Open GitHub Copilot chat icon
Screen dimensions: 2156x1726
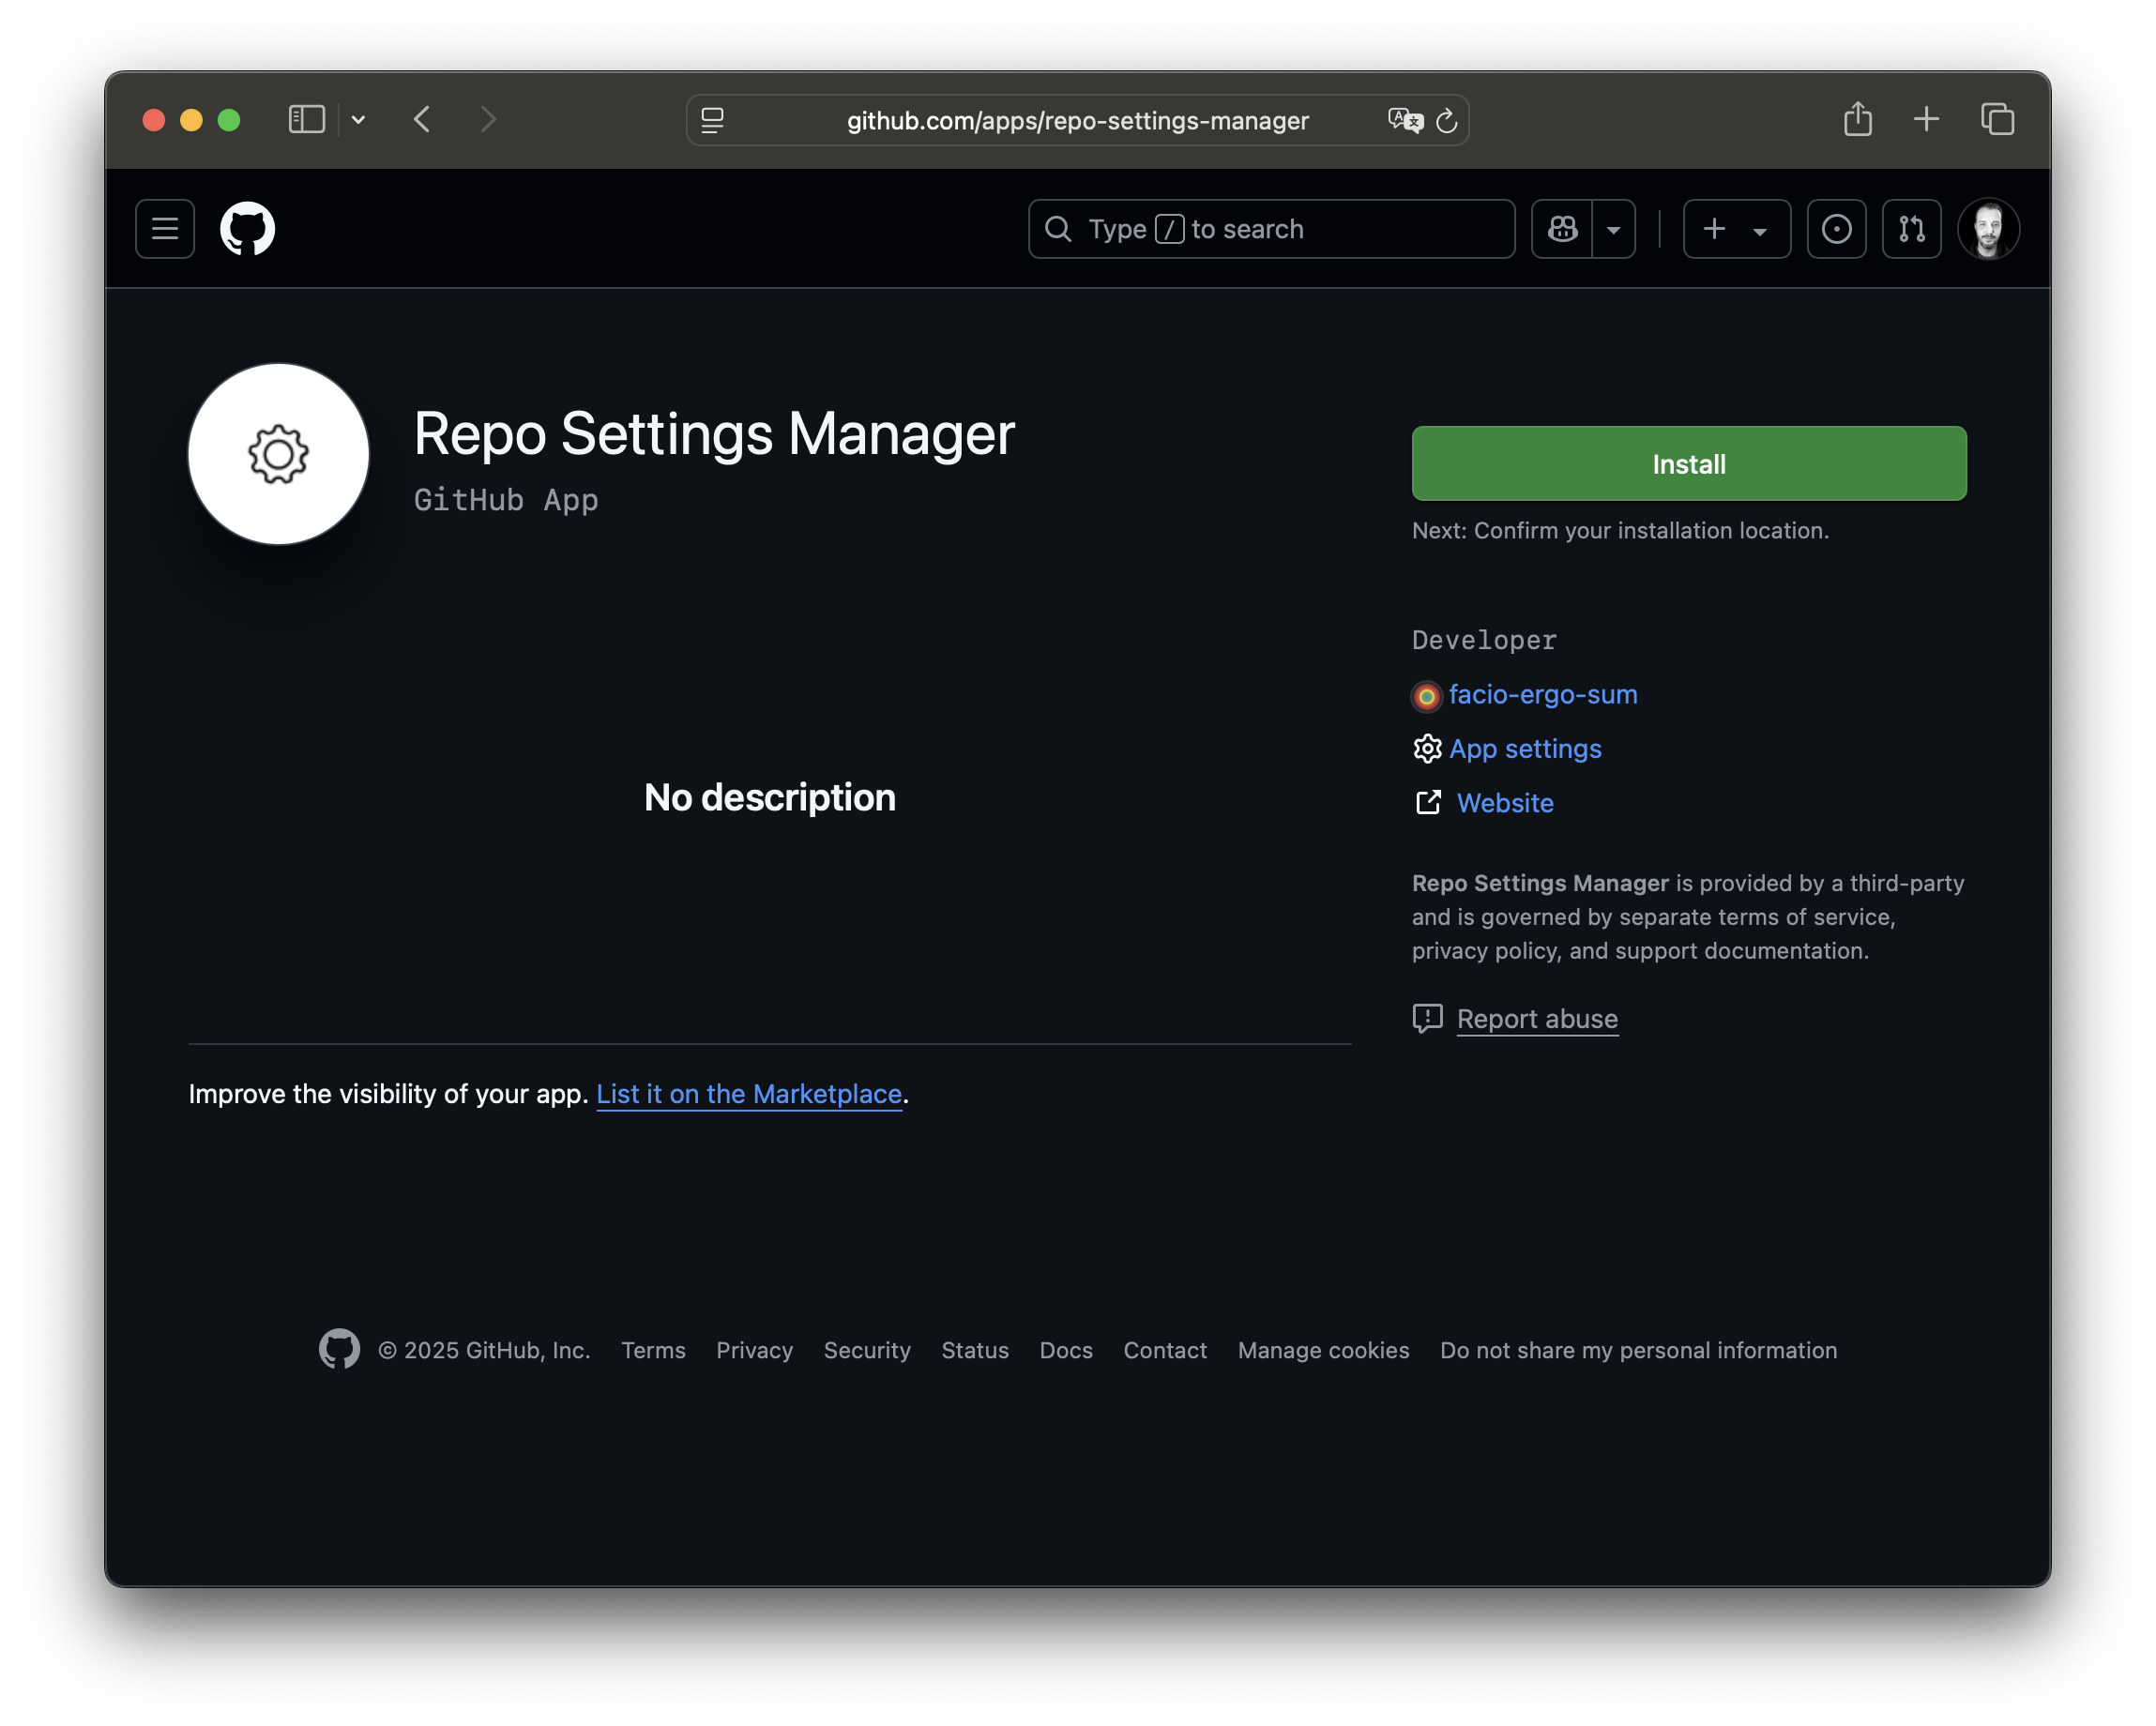tap(1562, 229)
